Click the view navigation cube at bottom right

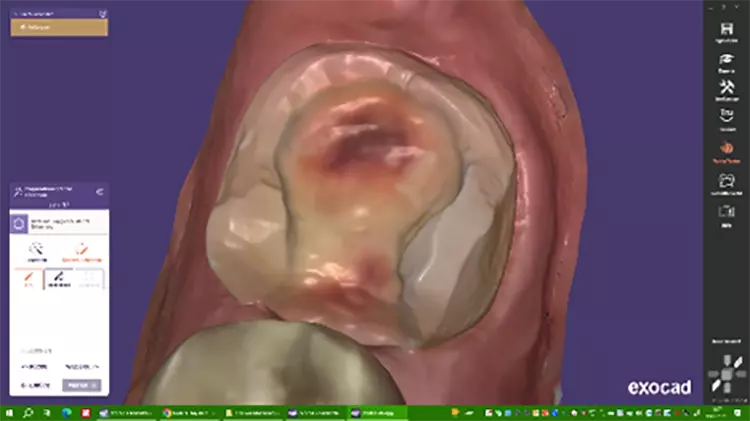point(726,377)
